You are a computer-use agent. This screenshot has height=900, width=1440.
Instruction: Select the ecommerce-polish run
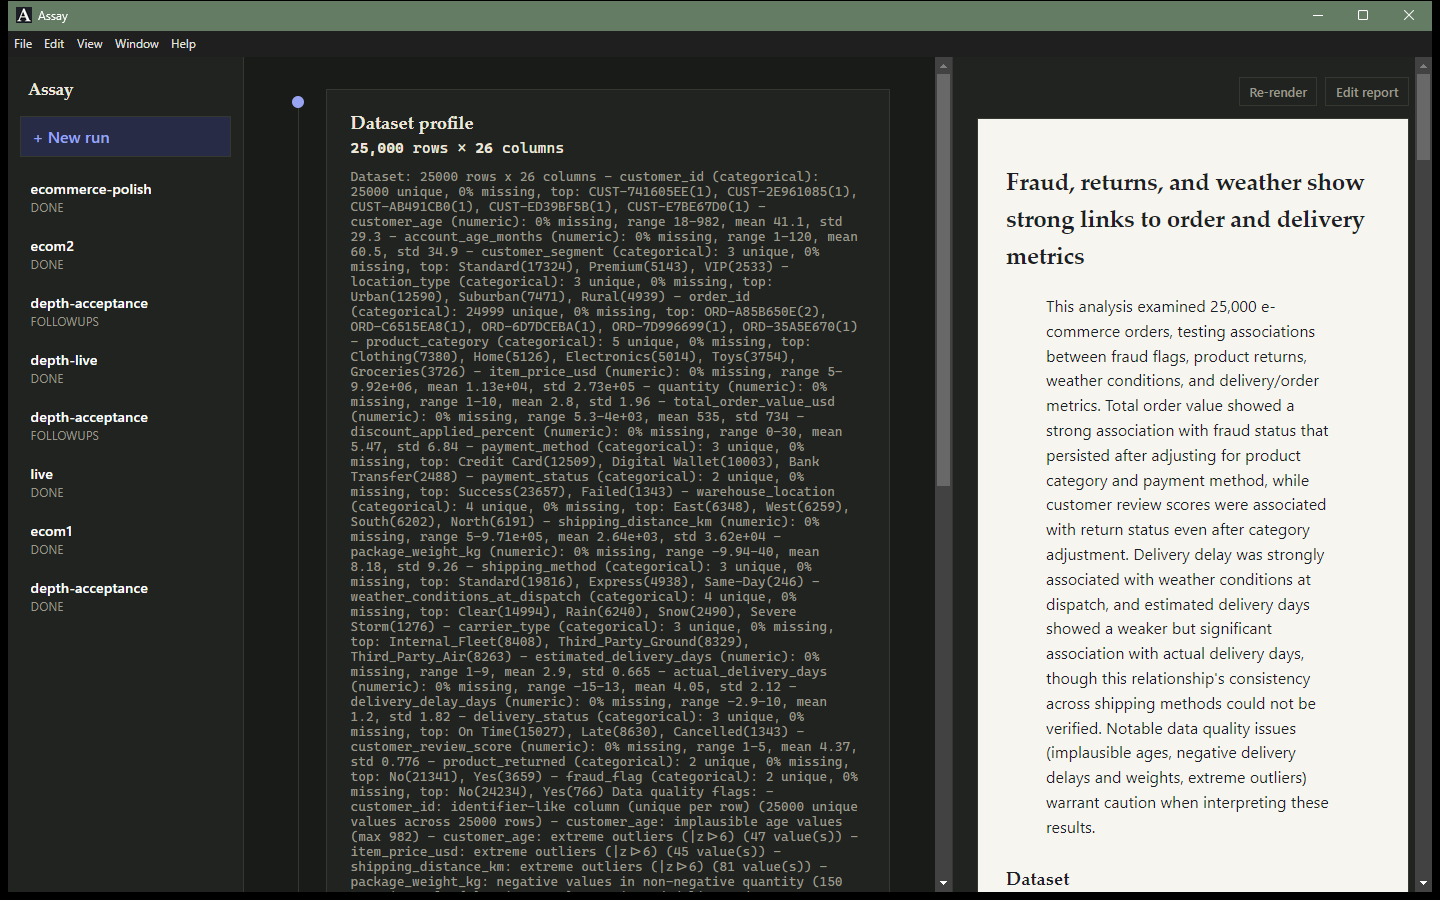125,198
